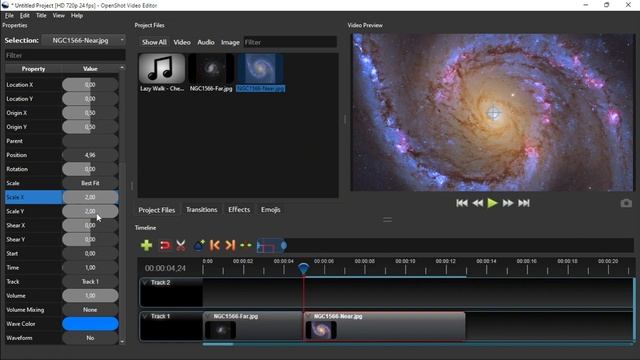Open the File menu

click(x=9, y=16)
